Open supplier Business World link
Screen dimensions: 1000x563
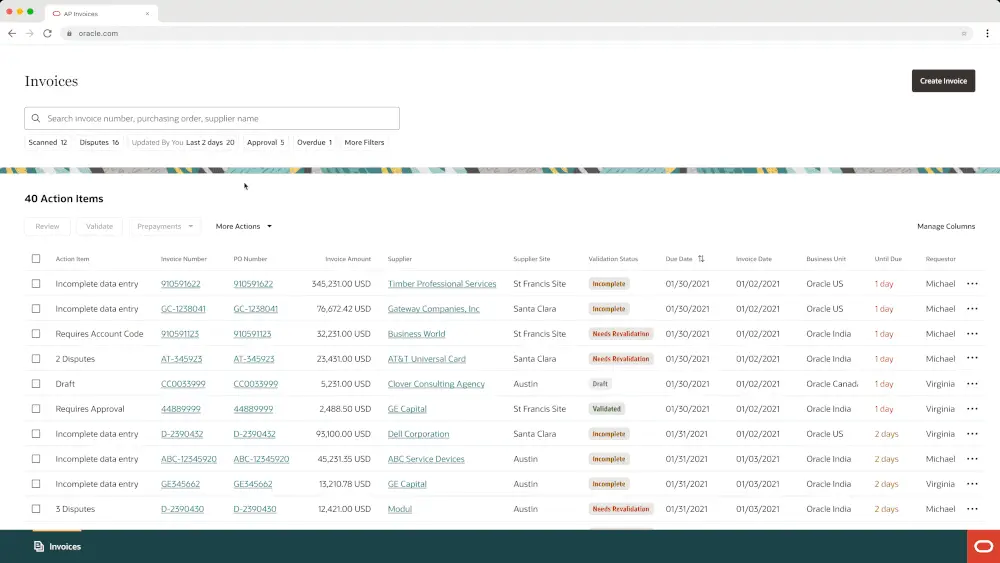[x=416, y=333]
